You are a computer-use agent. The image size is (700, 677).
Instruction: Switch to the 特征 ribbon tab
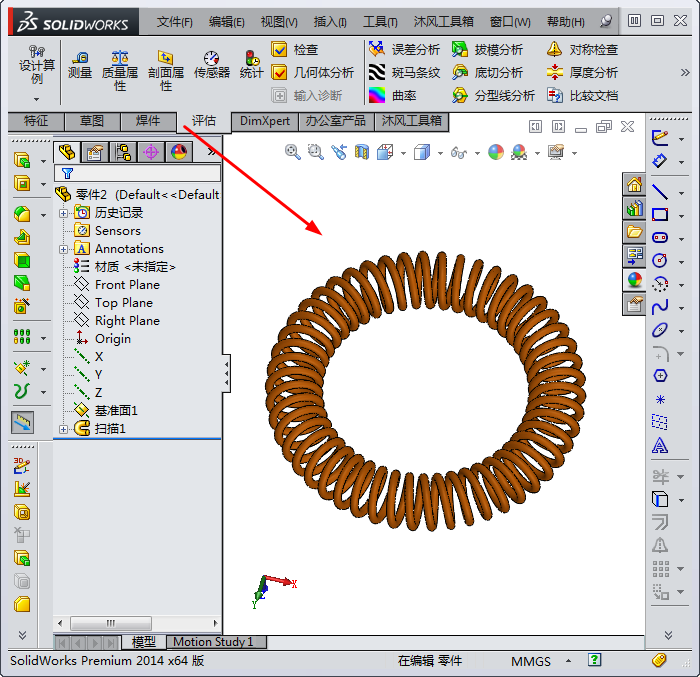tap(36, 121)
